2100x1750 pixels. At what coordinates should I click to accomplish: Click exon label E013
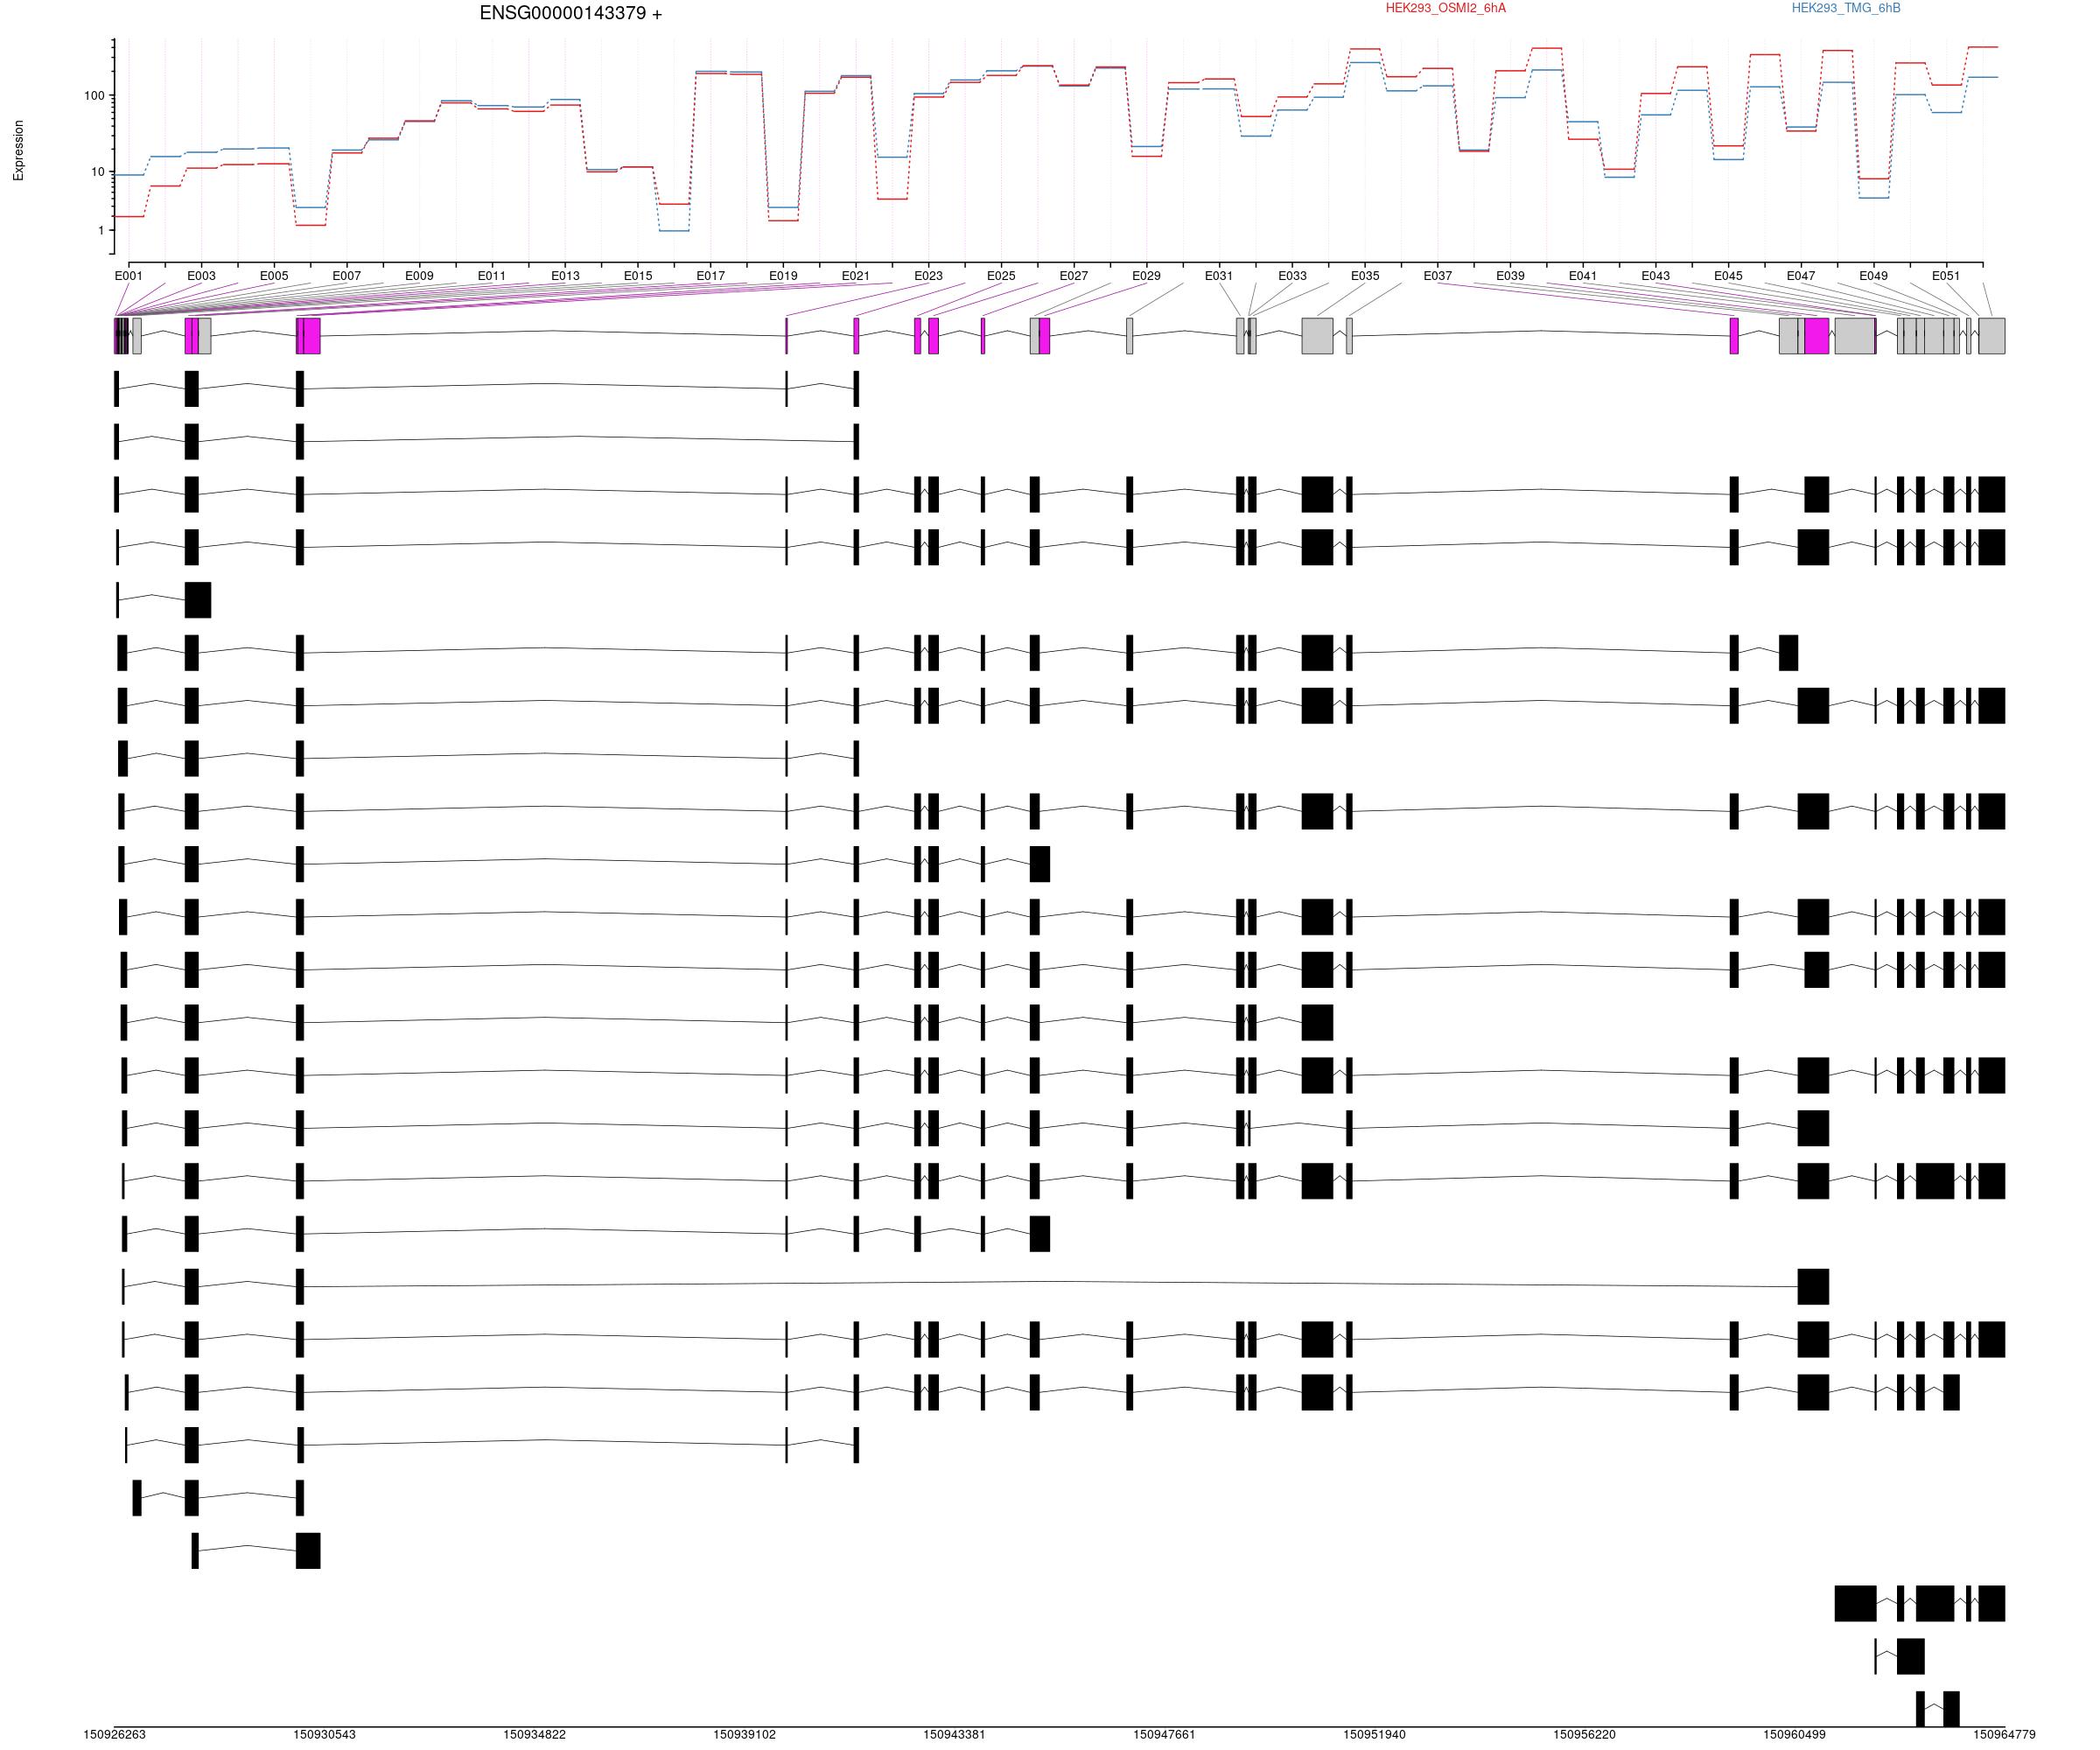(565, 276)
